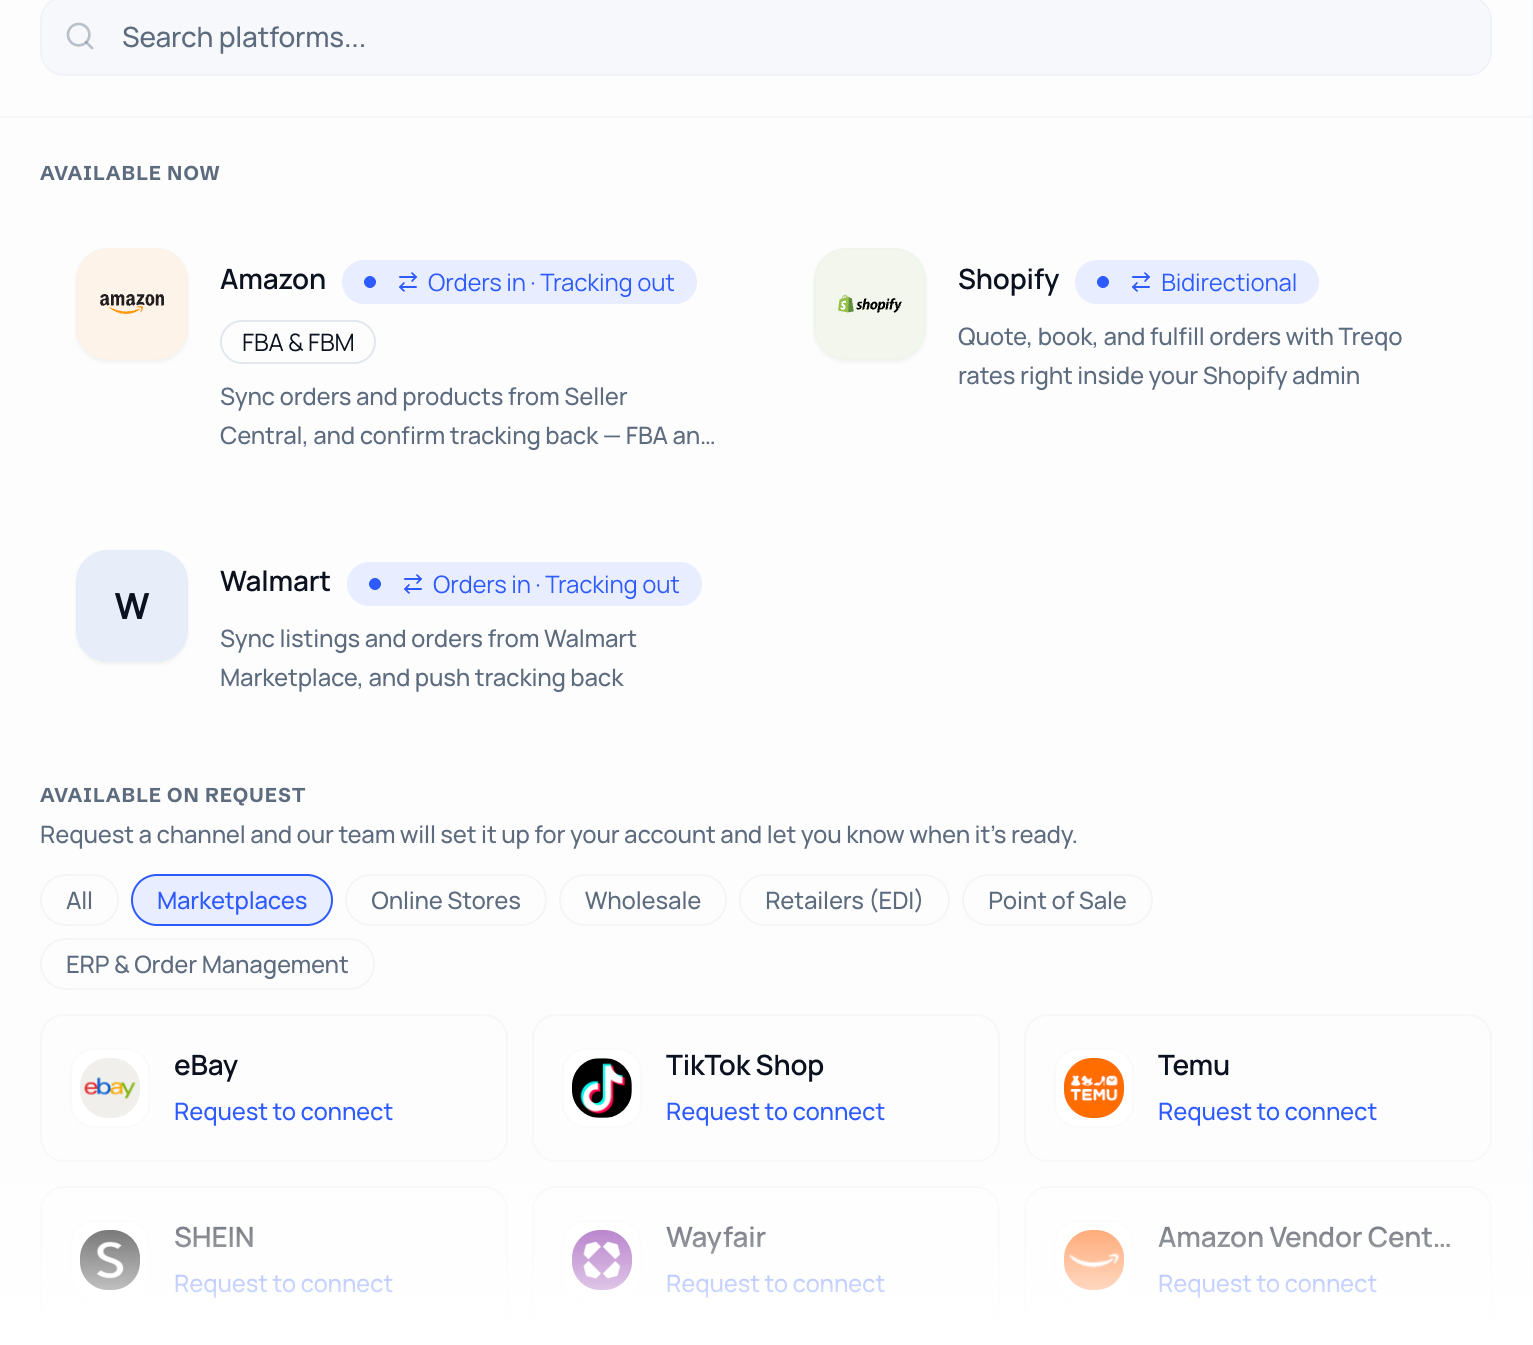Click the Walmart Marketplace description text
This screenshot has height=1345, width=1533.
pos(428,658)
